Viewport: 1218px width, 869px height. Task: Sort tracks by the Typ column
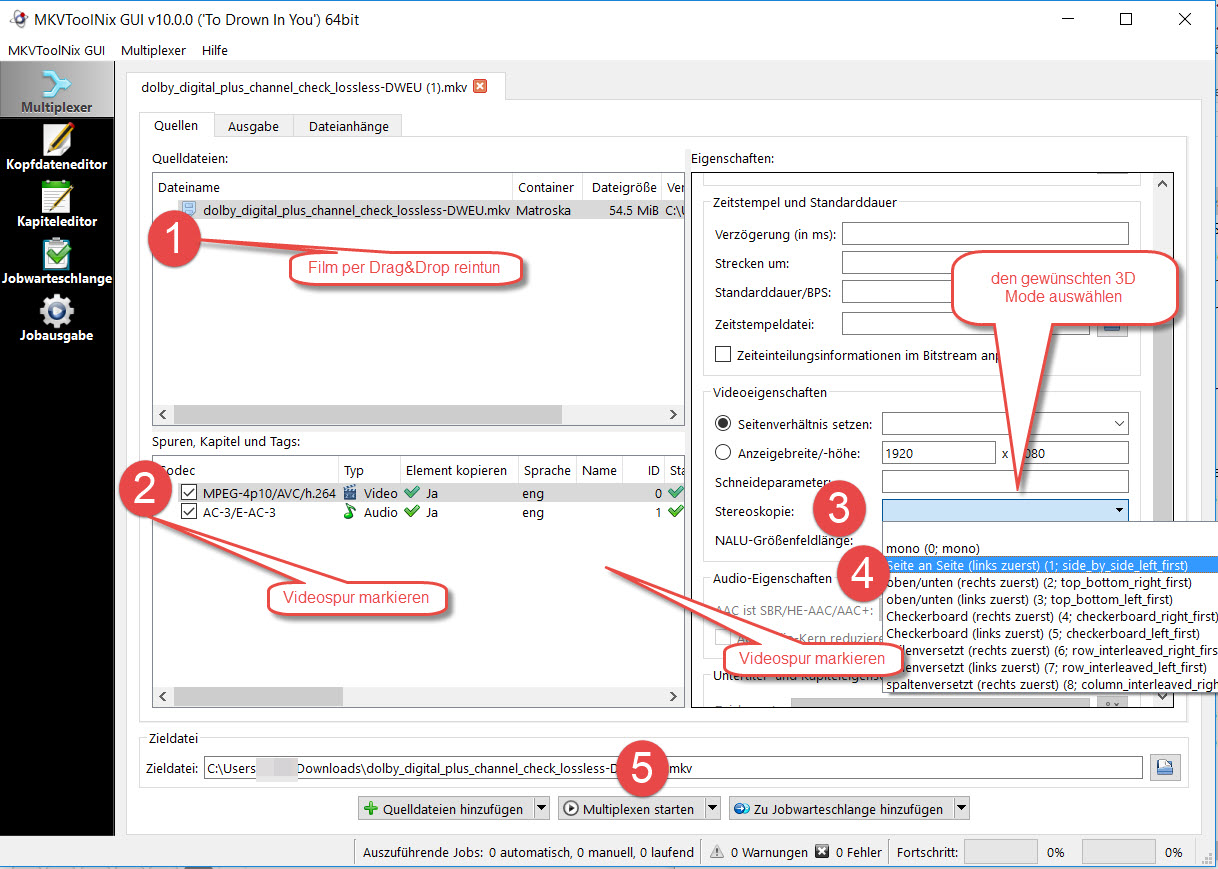(369, 470)
